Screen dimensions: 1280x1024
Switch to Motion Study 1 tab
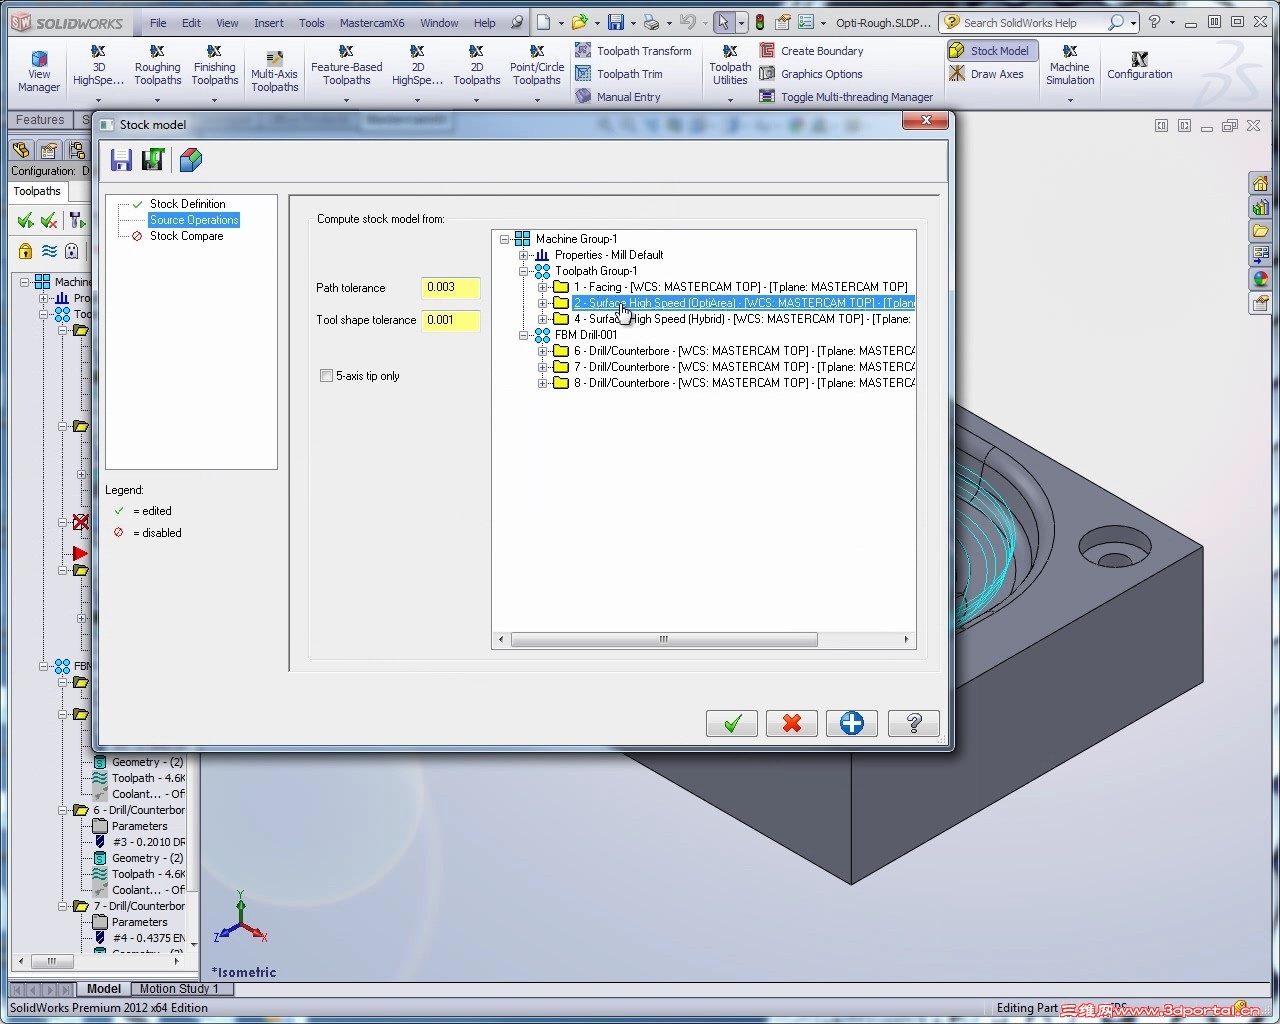pyautogui.click(x=179, y=989)
